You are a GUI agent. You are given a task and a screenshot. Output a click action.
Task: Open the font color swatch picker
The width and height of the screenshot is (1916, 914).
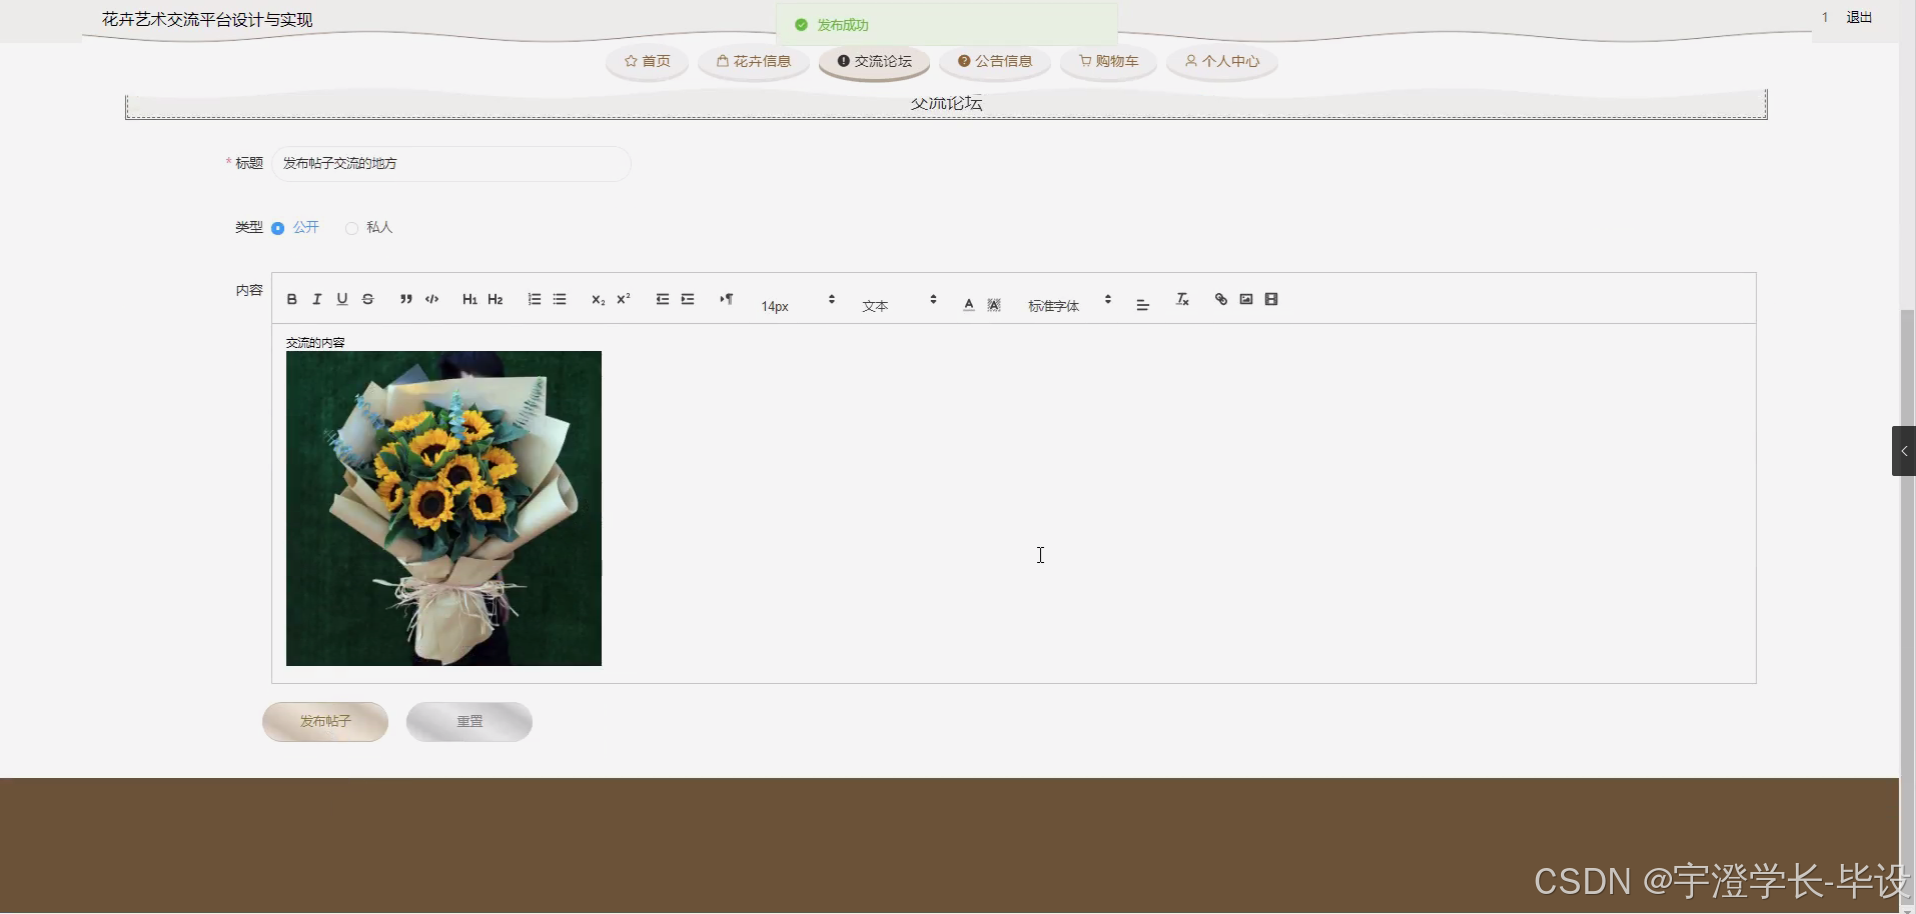pyautogui.click(x=967, y=303)
